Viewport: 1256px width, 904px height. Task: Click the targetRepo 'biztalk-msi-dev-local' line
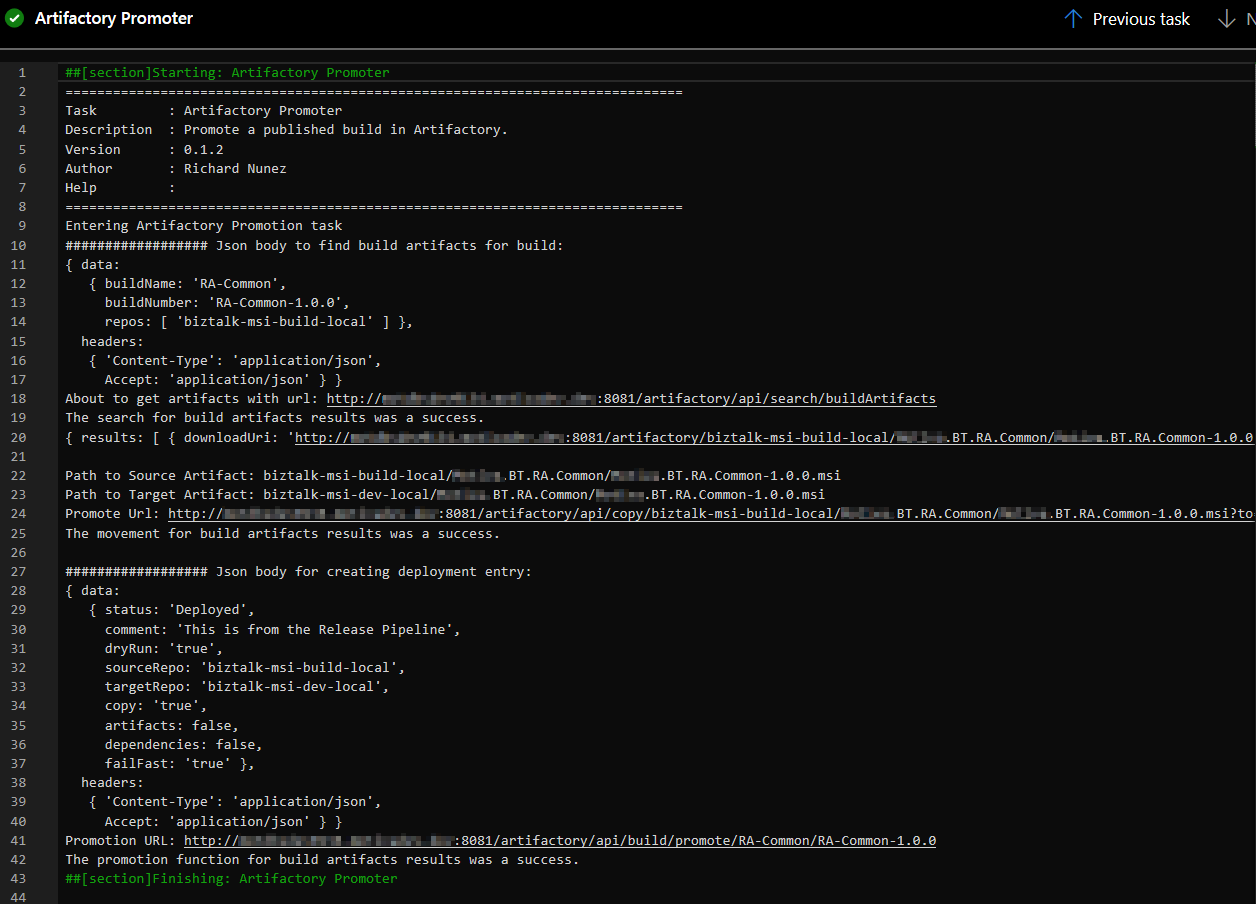pos(247,687)
